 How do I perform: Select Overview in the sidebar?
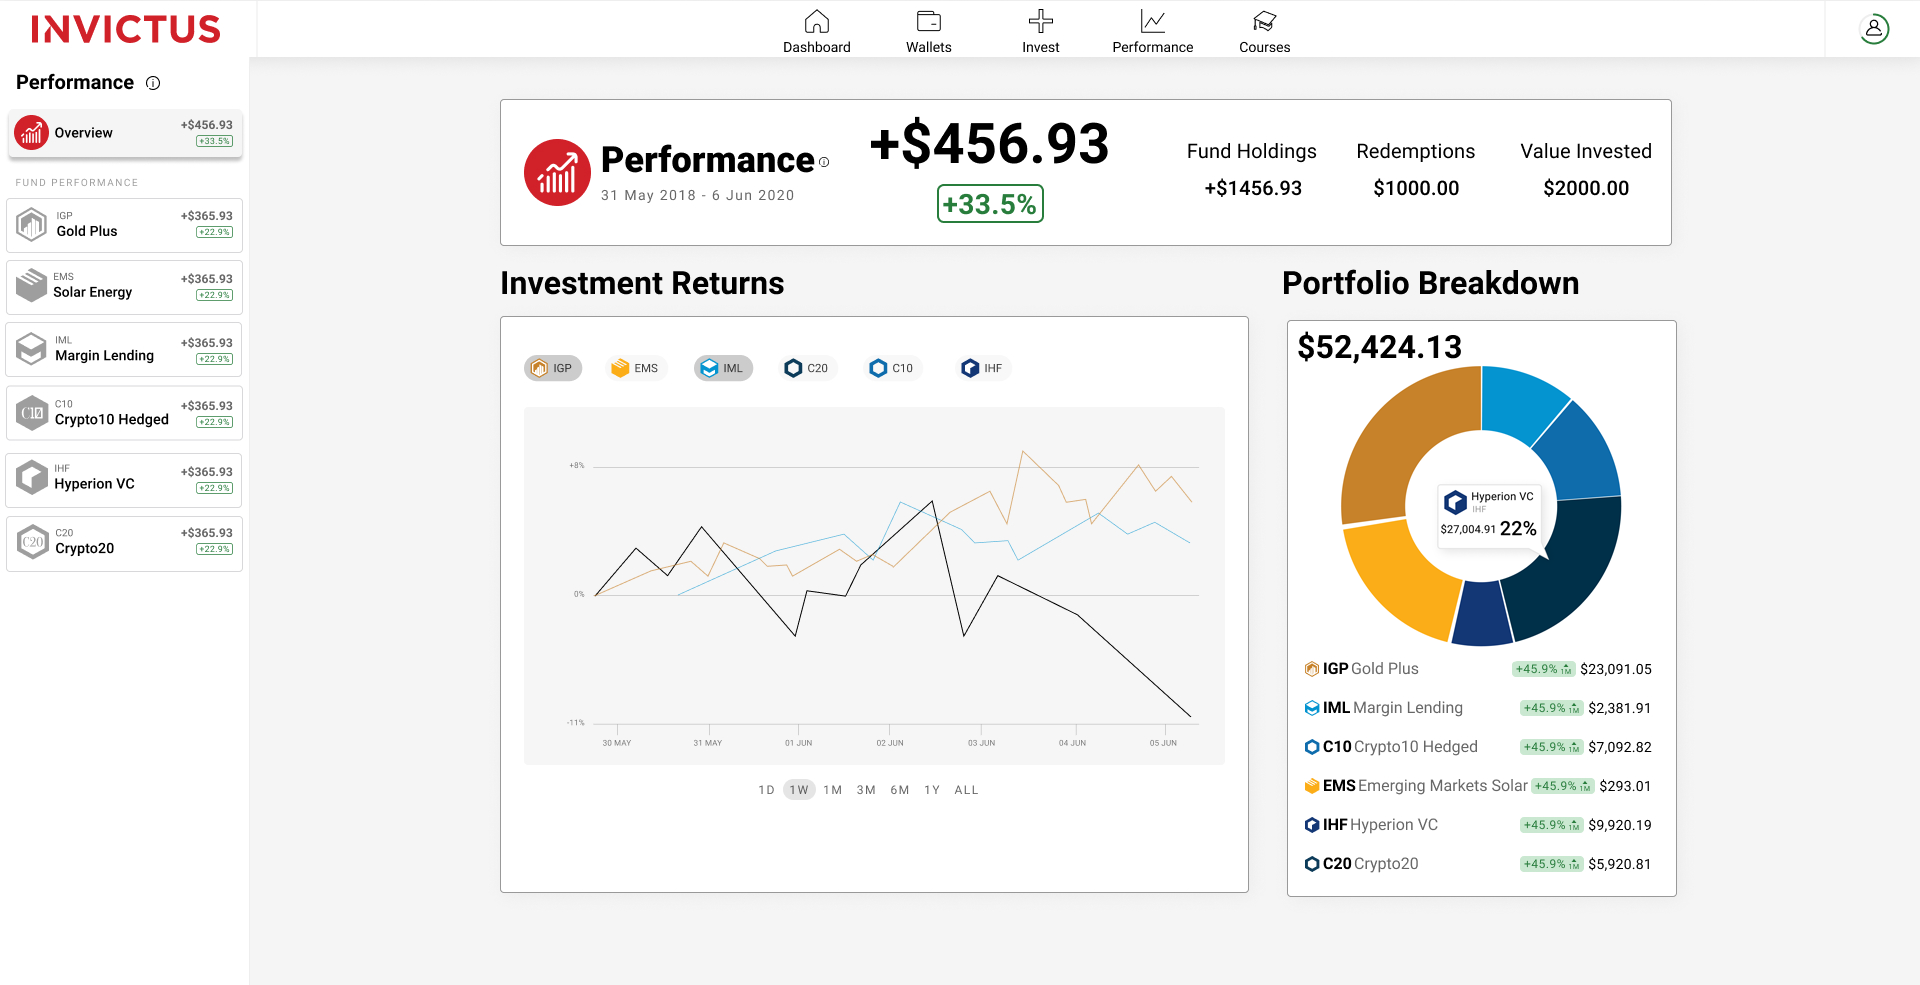[x=125, y=133]
